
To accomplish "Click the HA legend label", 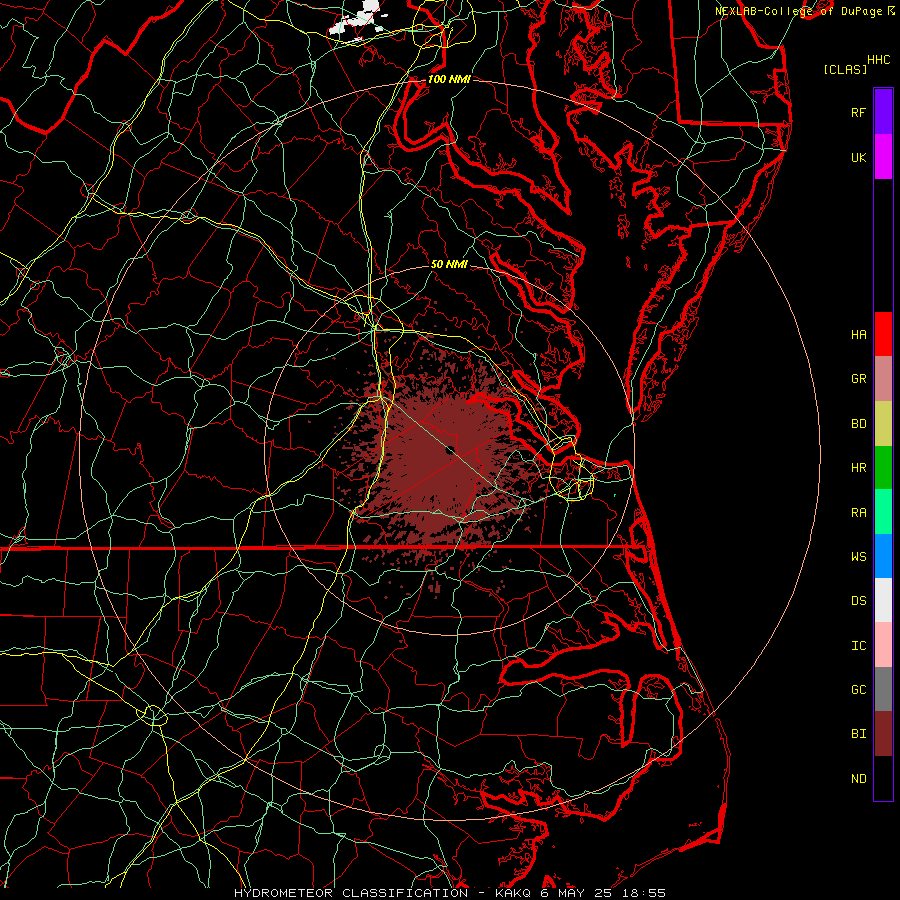I will click(858, 334).
